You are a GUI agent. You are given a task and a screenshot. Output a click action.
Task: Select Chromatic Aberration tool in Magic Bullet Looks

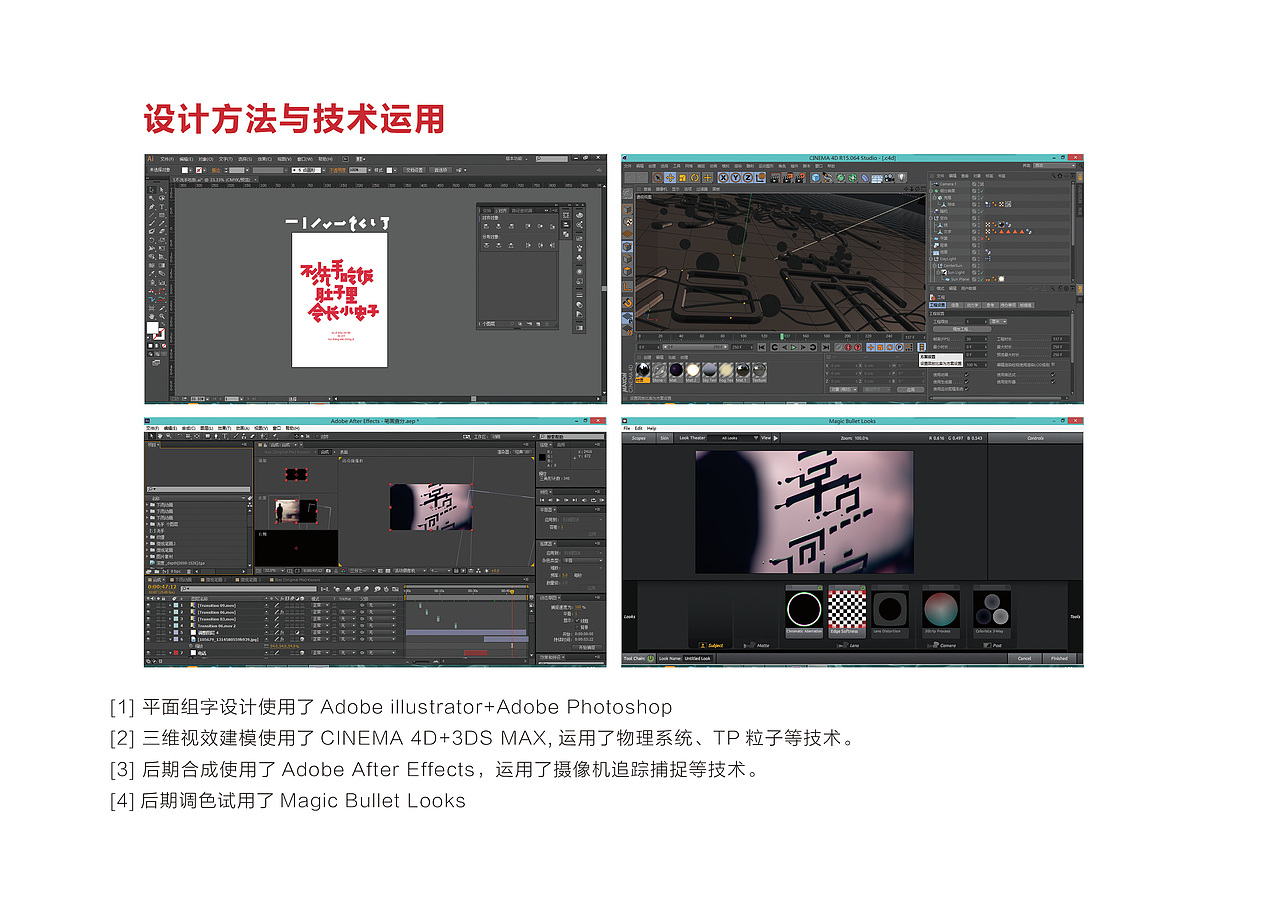[x=804, y=611]
